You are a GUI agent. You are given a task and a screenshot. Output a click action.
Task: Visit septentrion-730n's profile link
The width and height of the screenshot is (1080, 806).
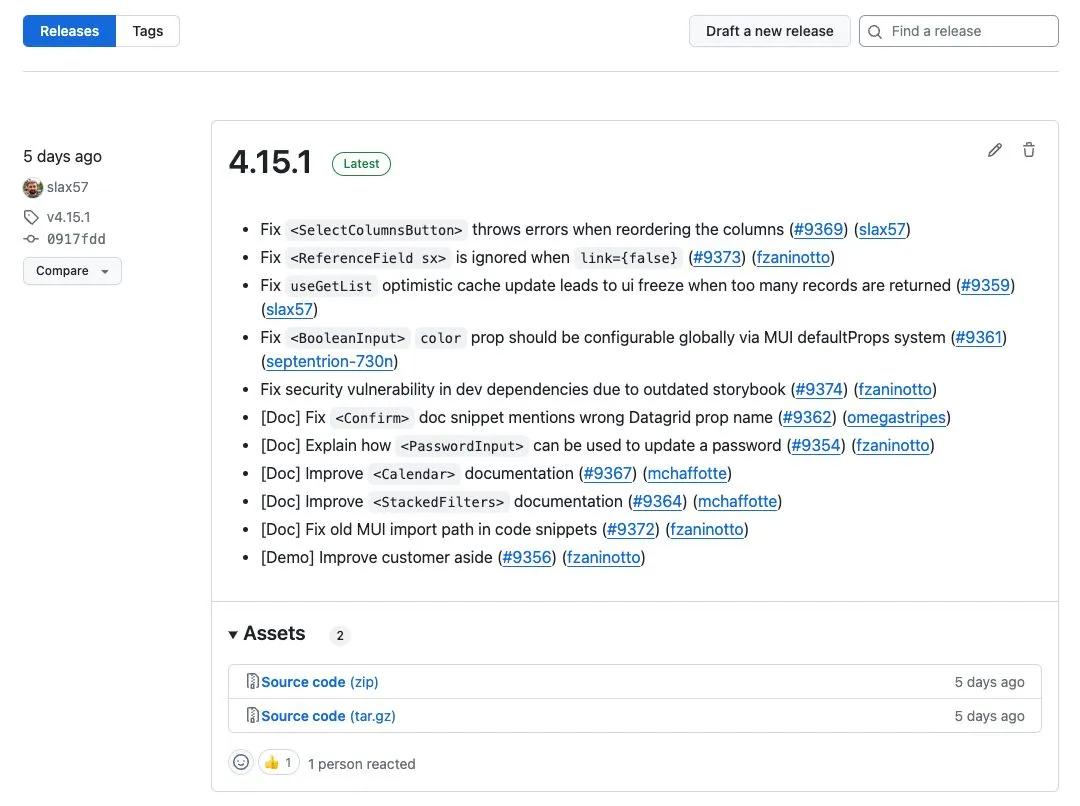pyautogui.click(x=330, y=361)
